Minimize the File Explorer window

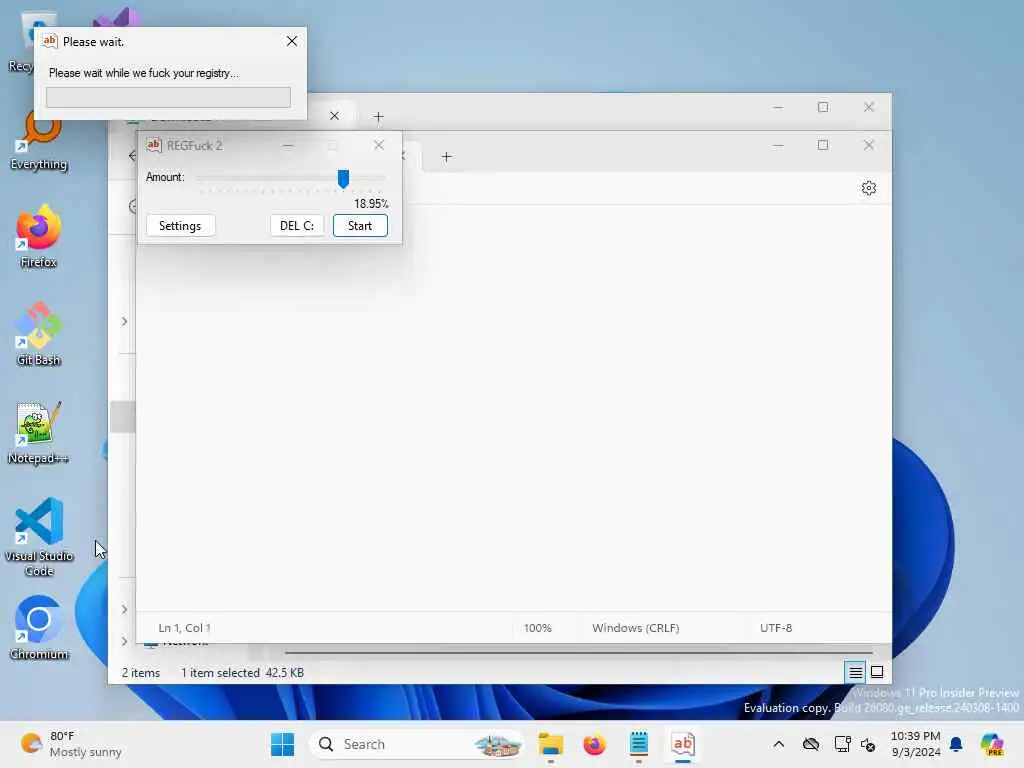(x=778, y=107)
